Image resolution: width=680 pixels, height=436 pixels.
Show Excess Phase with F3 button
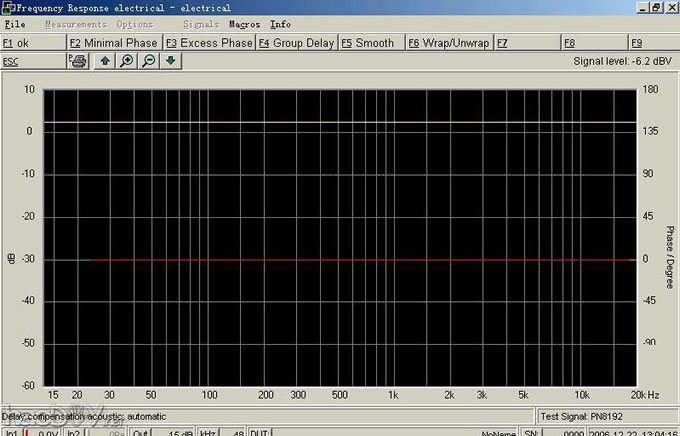click(x=209, y=43)
